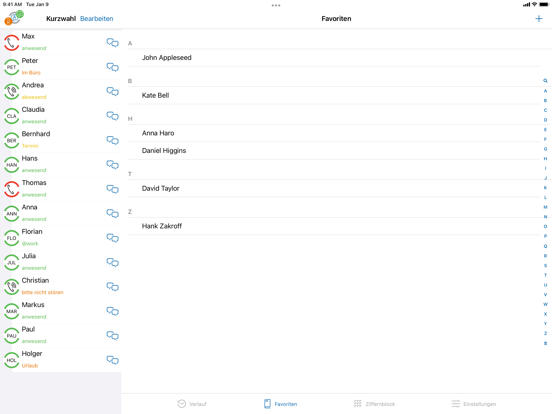Select favorite John Appleseed
This screenshot has height=414, width=552.
pos(333,58)
